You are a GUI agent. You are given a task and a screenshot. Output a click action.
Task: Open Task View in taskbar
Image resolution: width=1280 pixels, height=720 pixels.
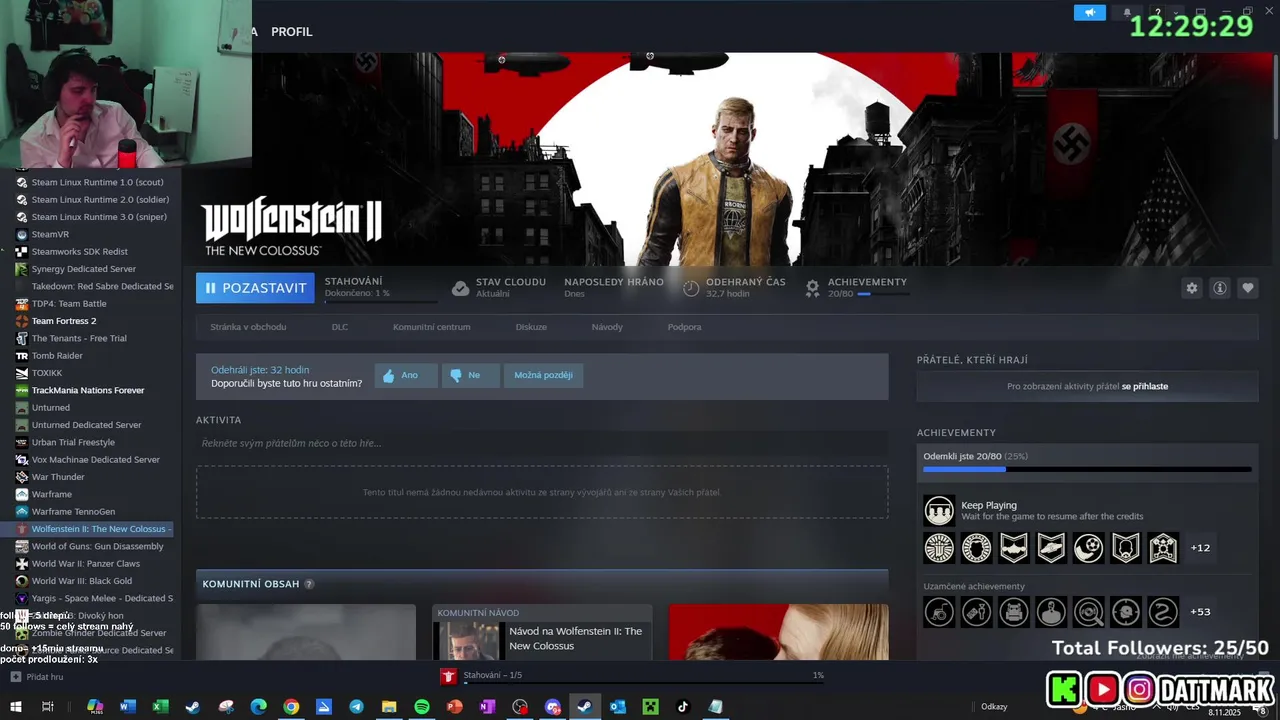click(x=47, y=707)
